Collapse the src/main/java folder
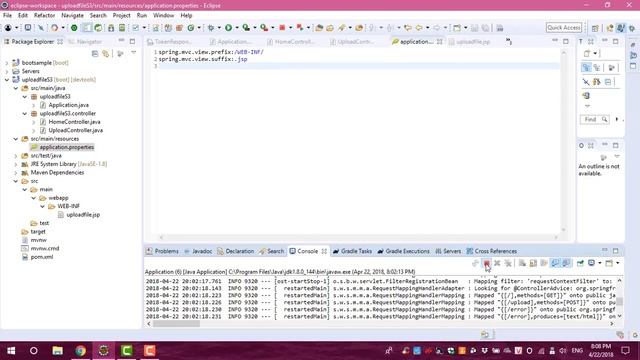This screenshot has width=640, height=360. pos(16,88)
